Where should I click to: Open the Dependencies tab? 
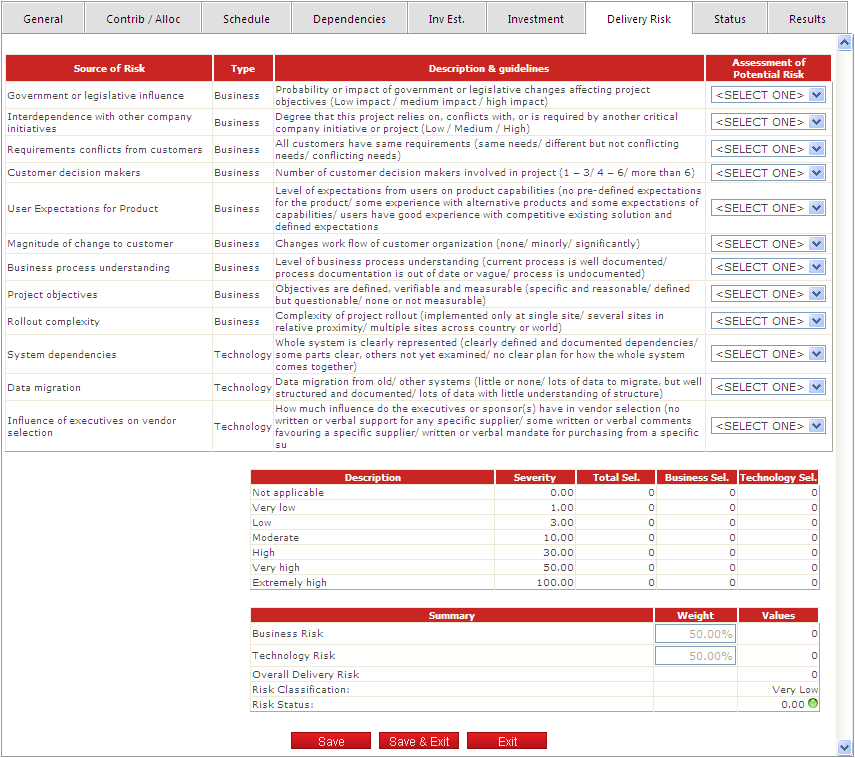[349, 19]
